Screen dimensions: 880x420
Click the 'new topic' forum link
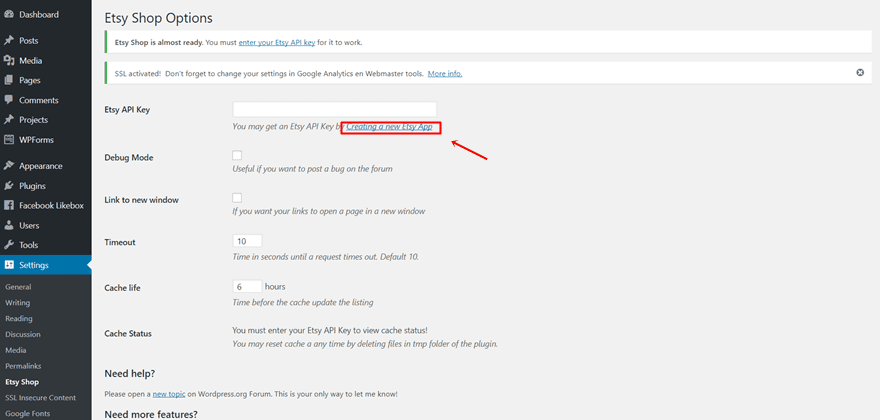[x=169, y=394]
